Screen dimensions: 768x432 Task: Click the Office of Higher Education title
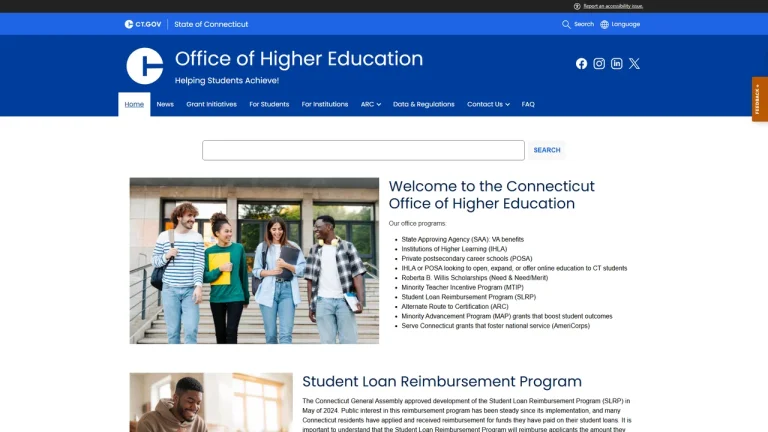coord(299,59)
